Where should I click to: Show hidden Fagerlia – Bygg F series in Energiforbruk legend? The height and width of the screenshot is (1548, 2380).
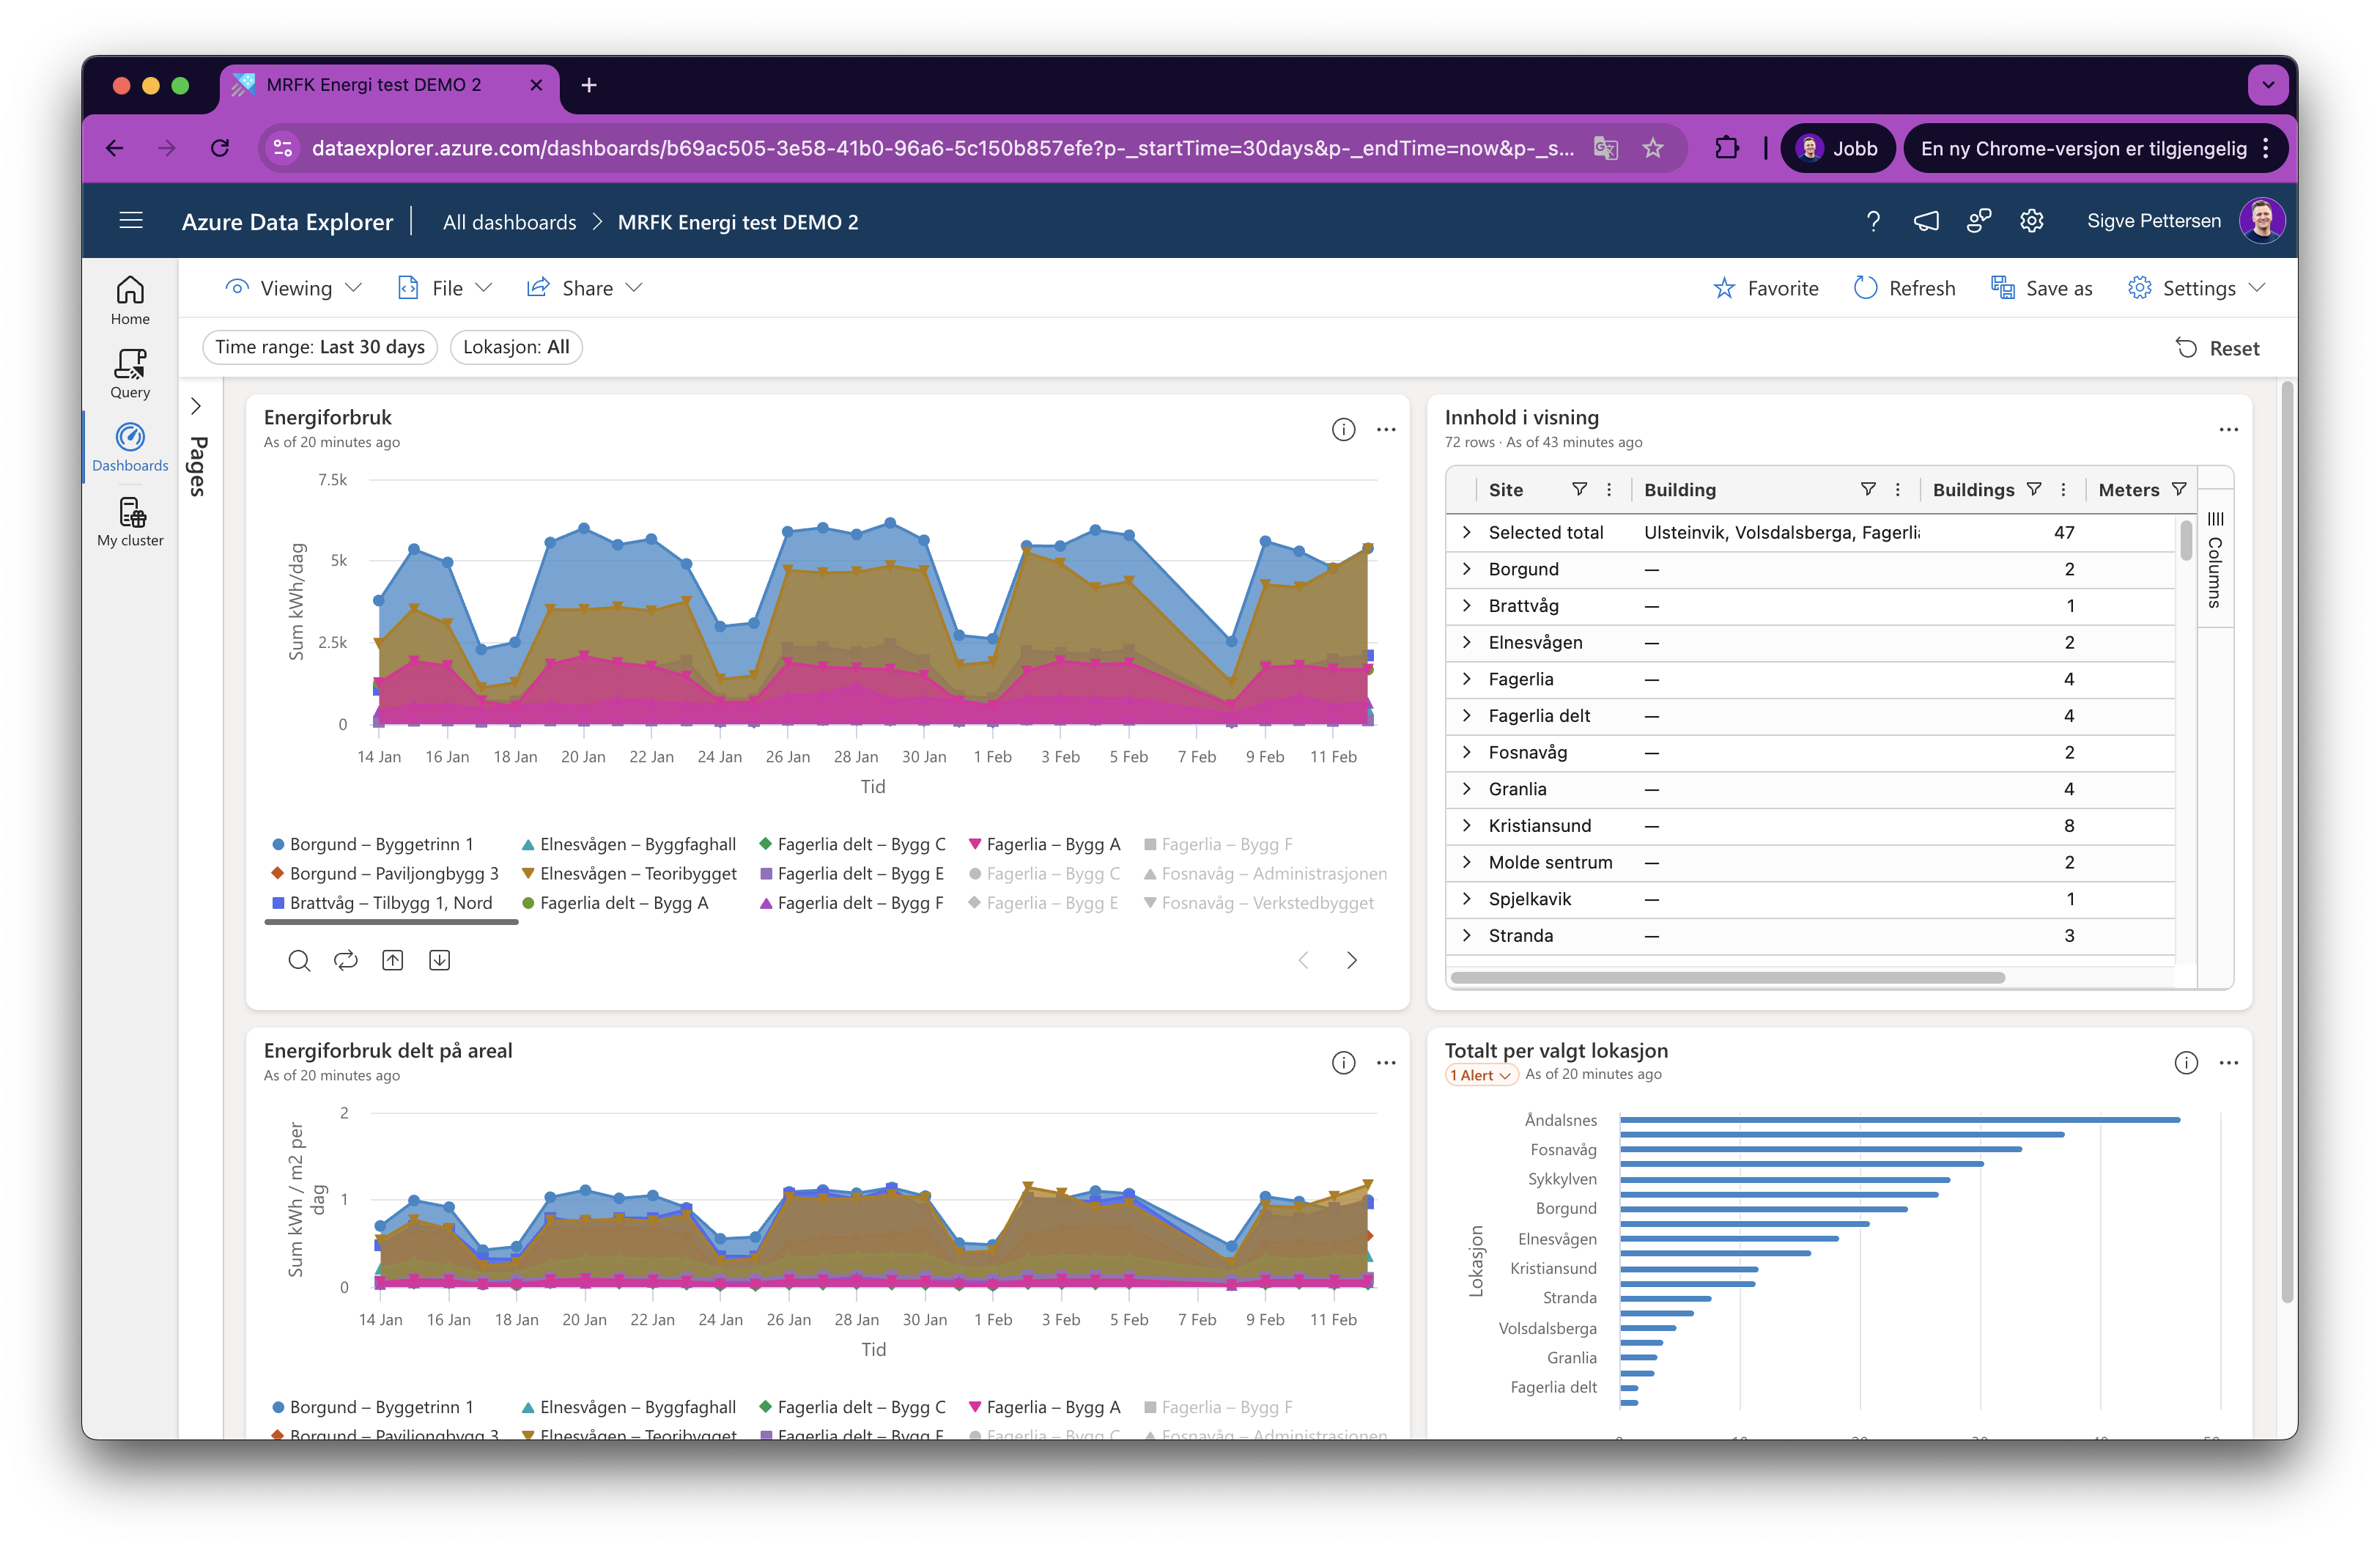[1218, 844]
